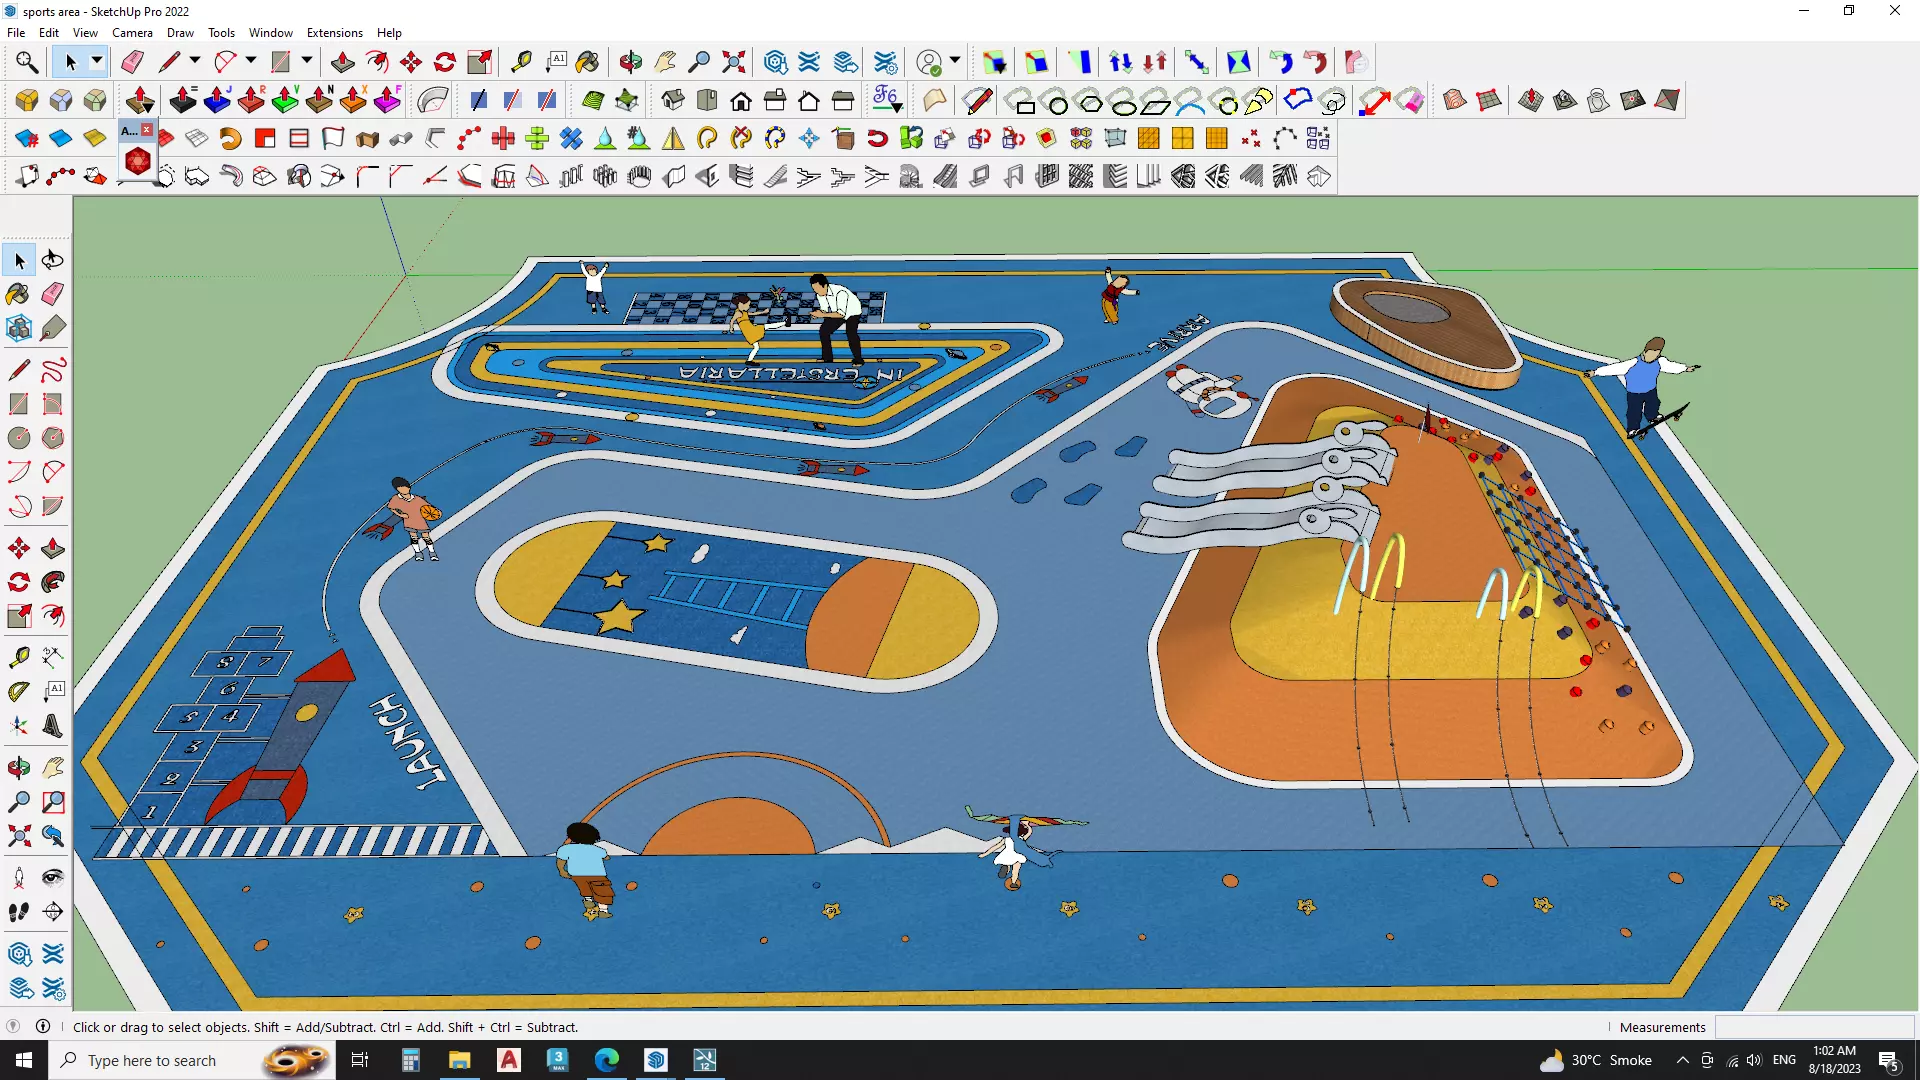
Task: Select the Protractor tool in left panel
Action: pyautogui.click(x=18, y=691)
